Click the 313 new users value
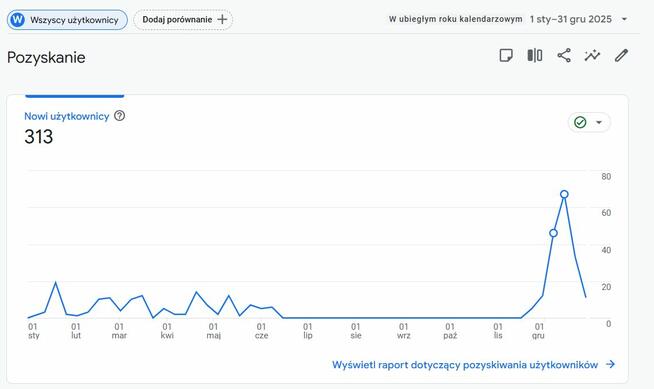 click(x=39, y=137)
